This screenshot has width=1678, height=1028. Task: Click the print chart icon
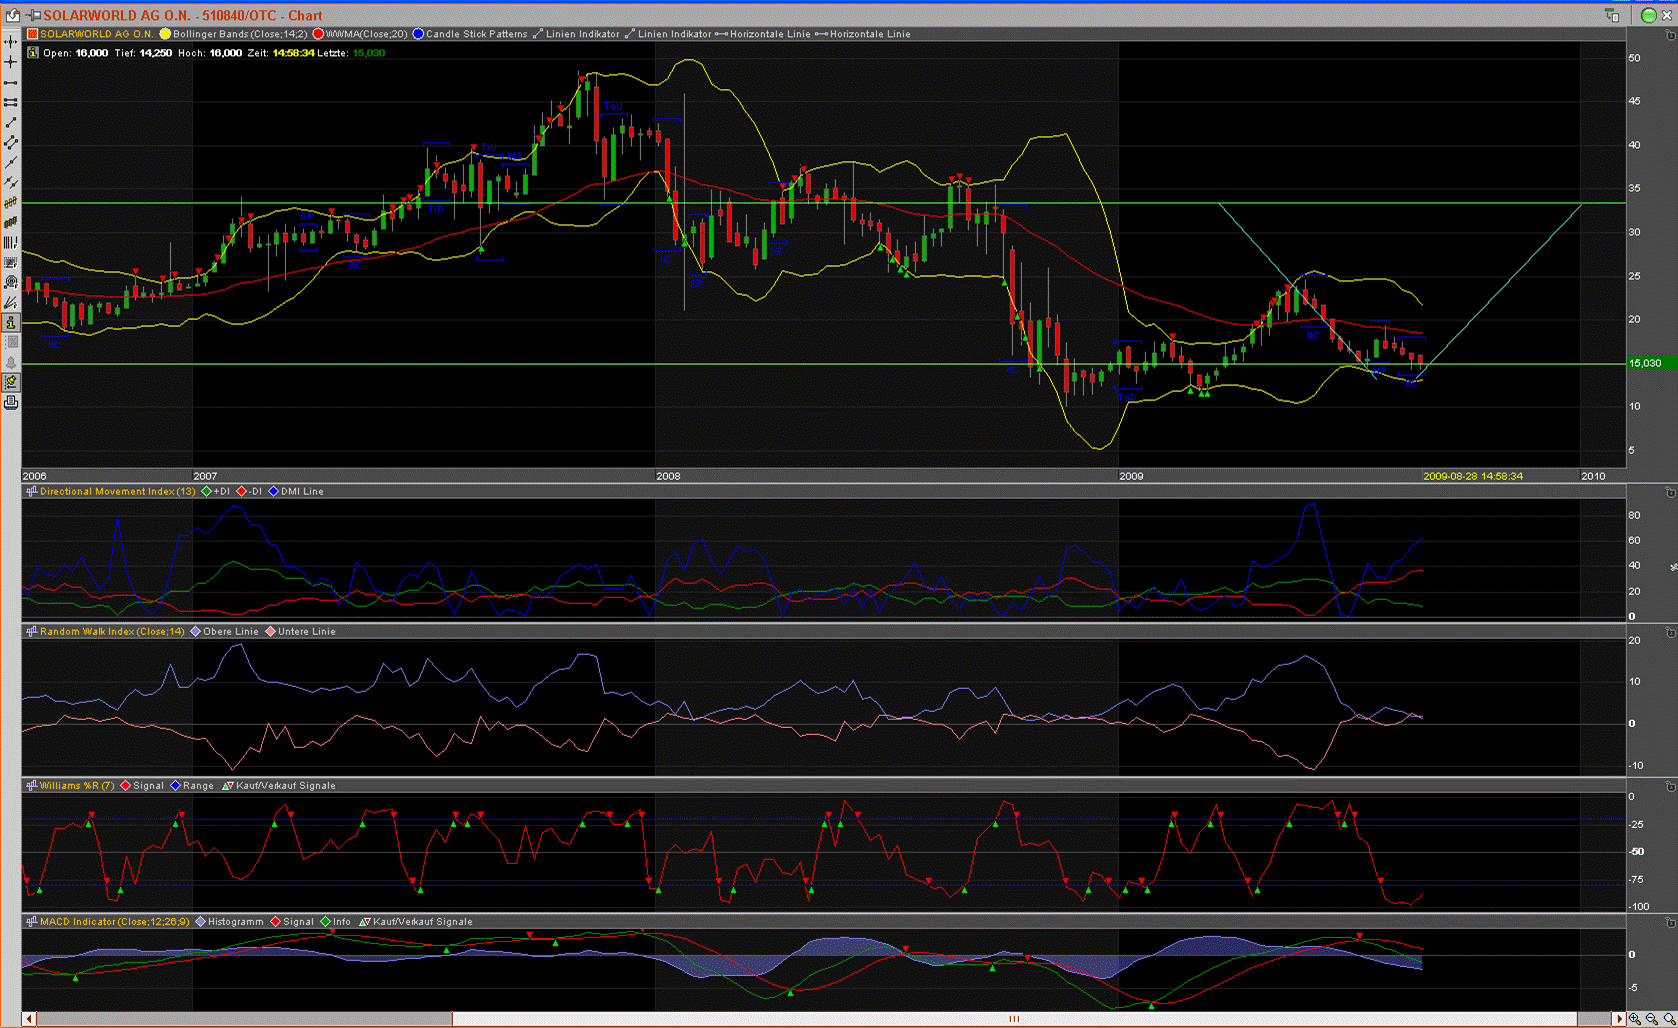click(x=11, y=402)
